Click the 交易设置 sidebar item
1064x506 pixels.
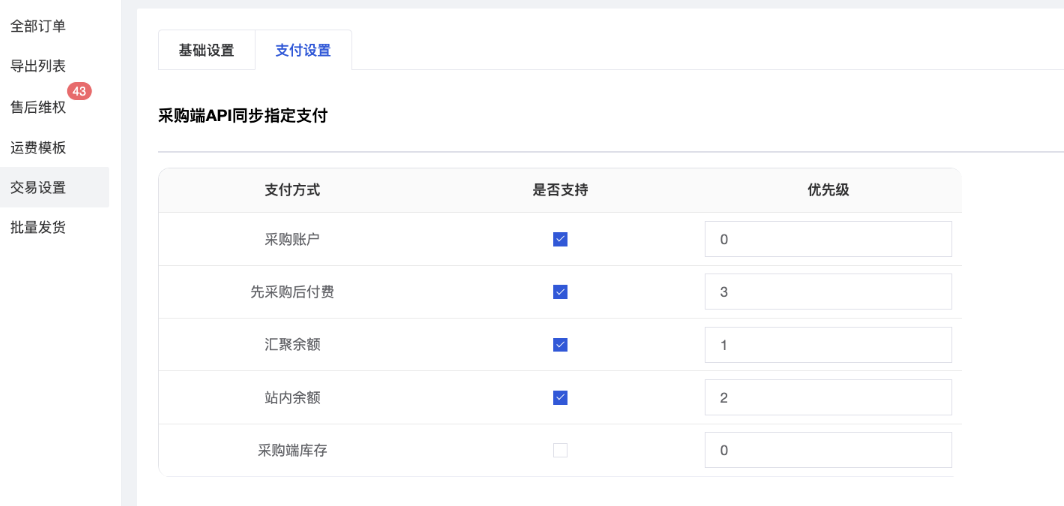point(38,187)
